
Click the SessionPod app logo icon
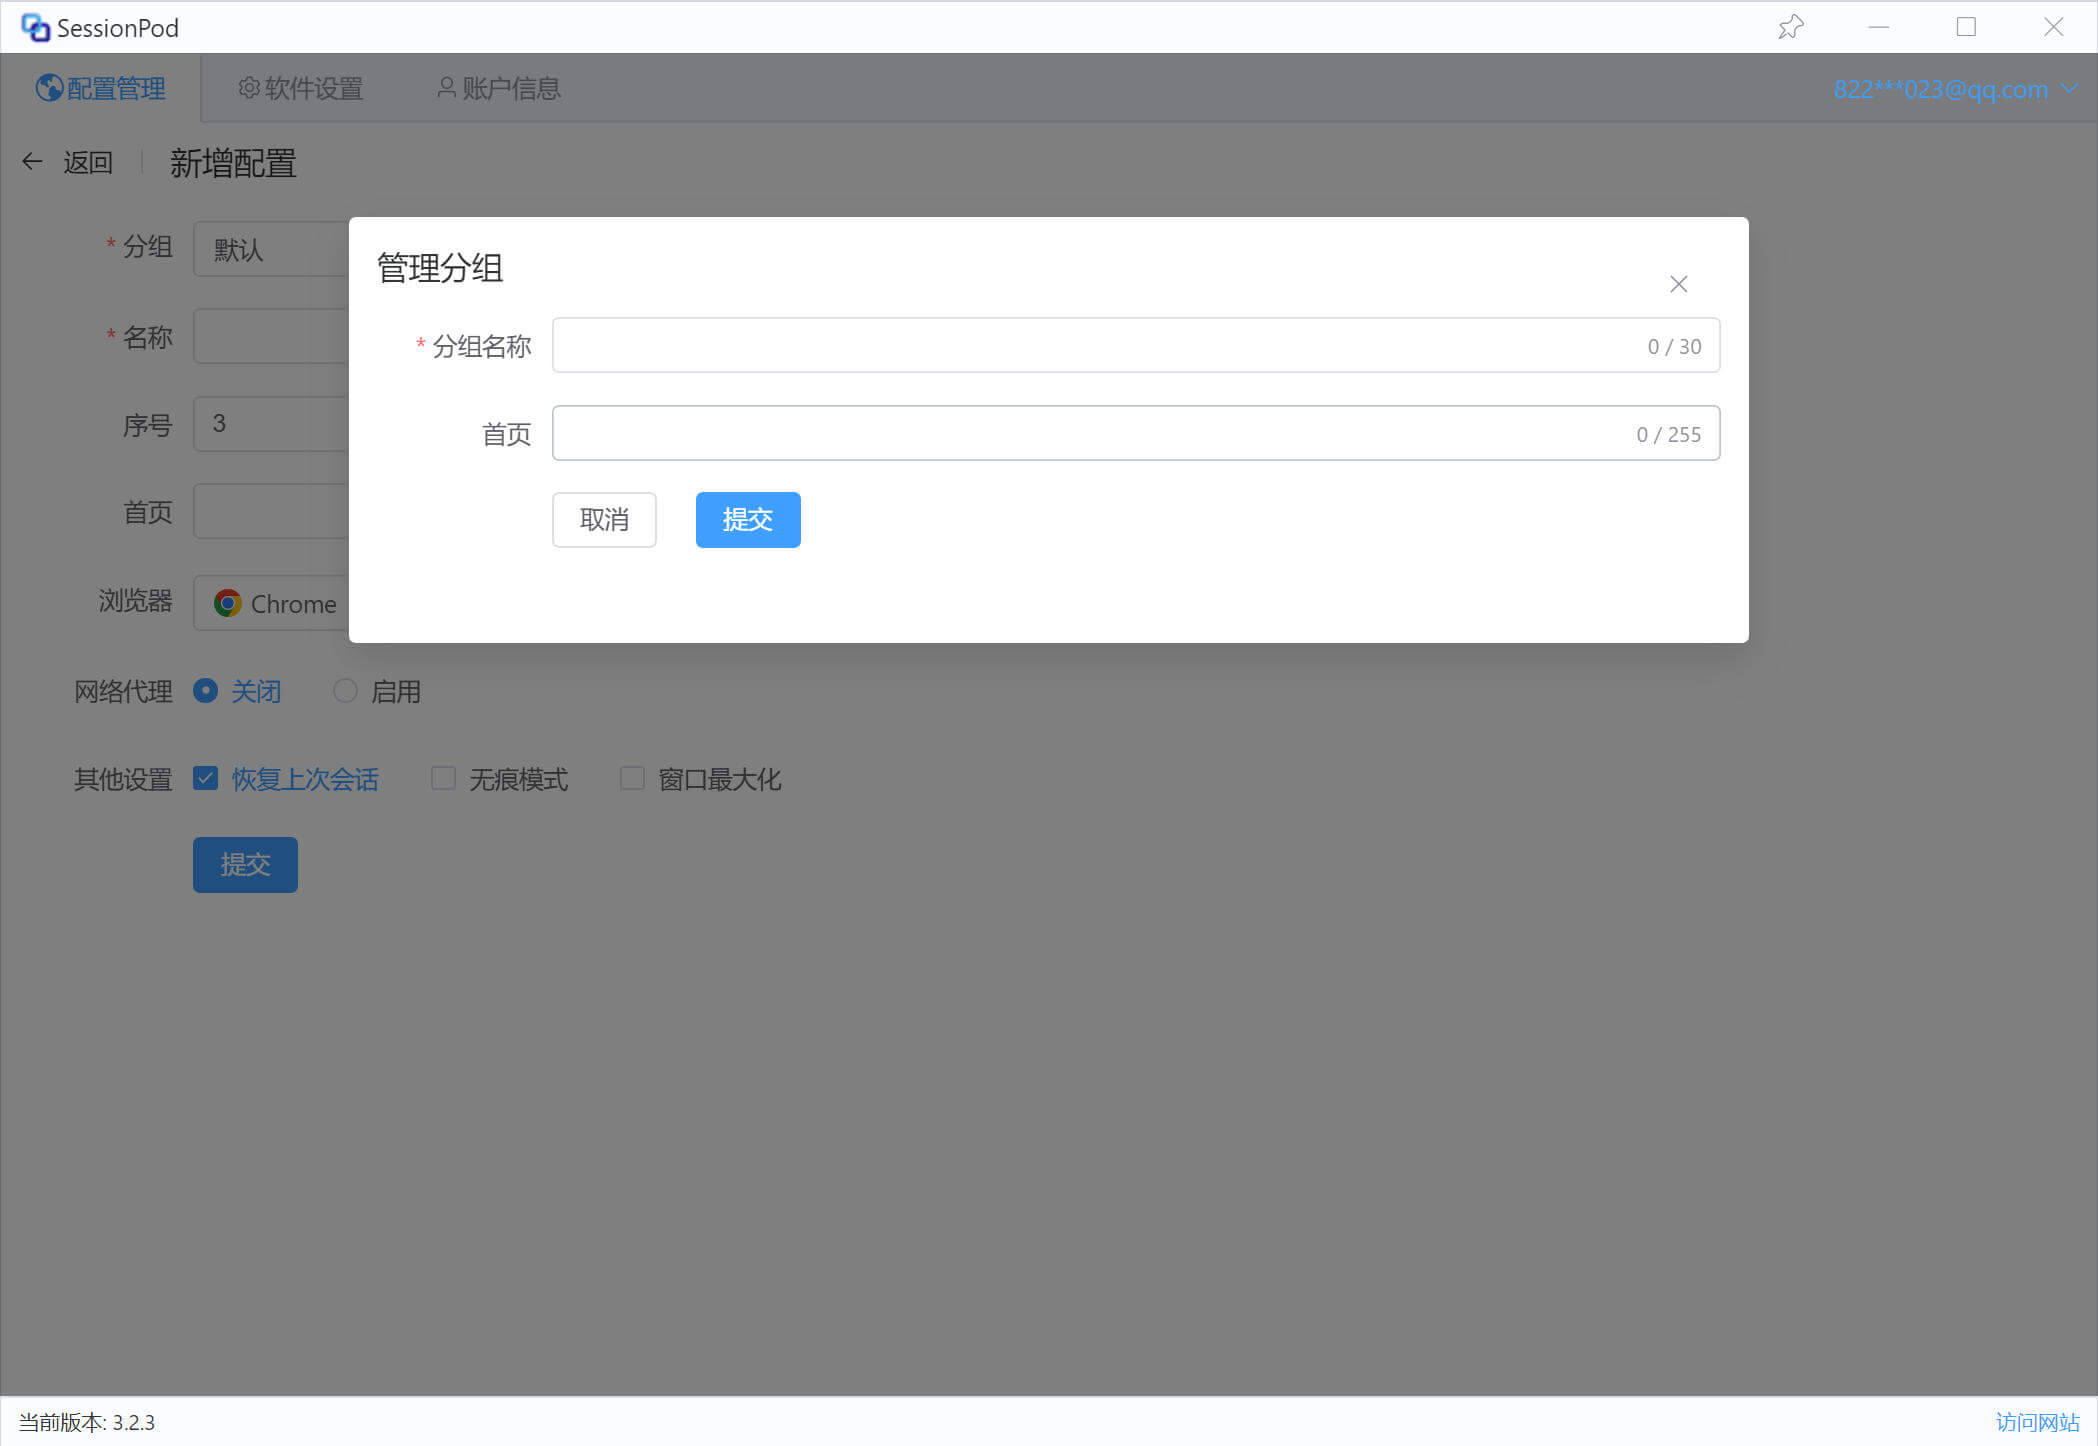[35, 28]
